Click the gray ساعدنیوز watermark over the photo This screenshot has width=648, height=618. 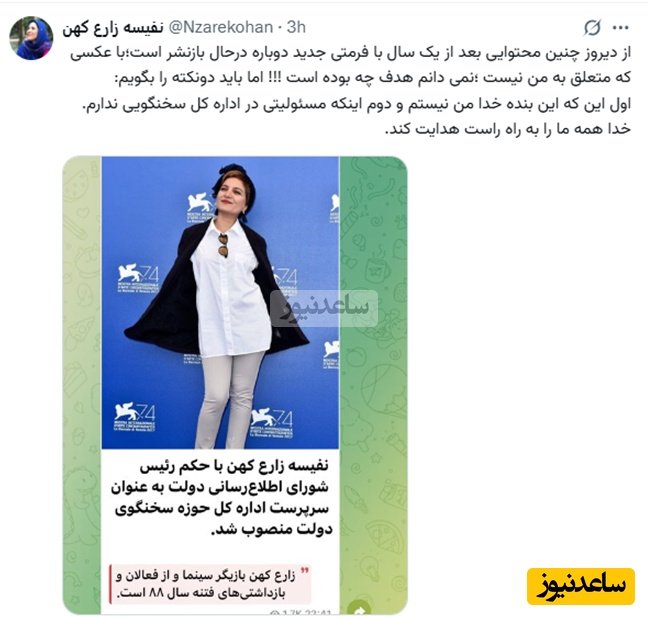click(324, 308)
